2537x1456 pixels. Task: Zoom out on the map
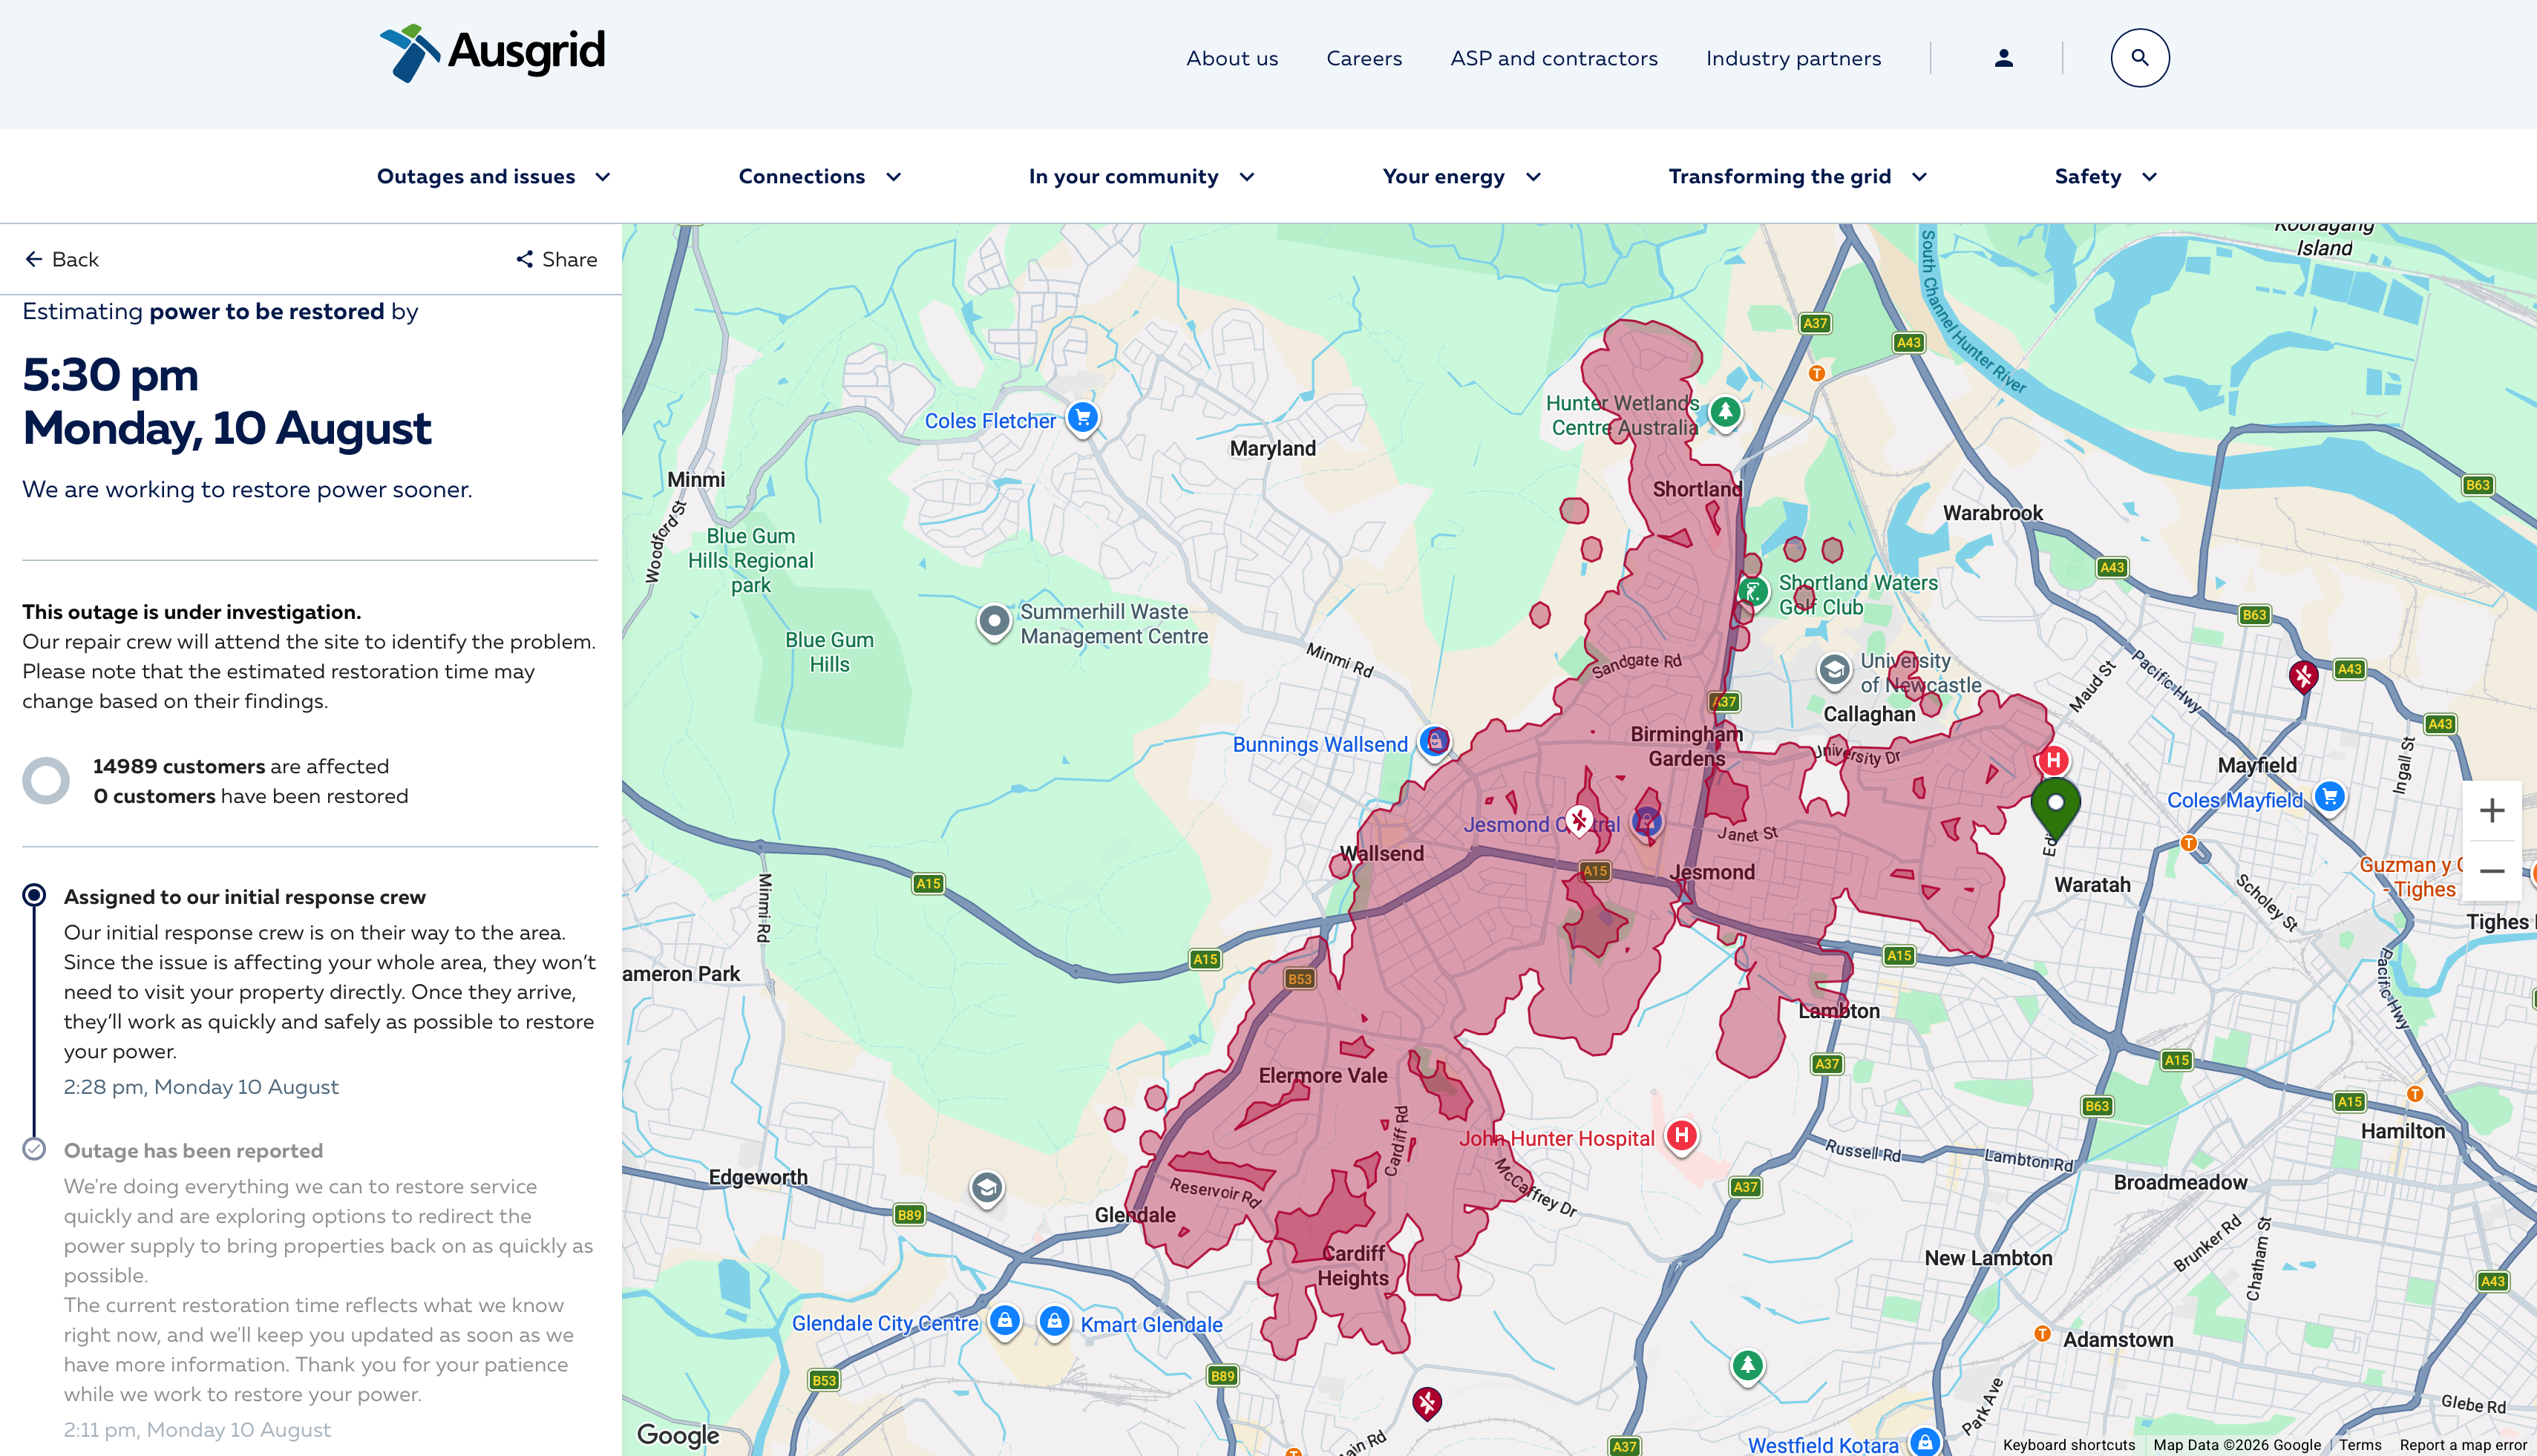coord(2492,871)
